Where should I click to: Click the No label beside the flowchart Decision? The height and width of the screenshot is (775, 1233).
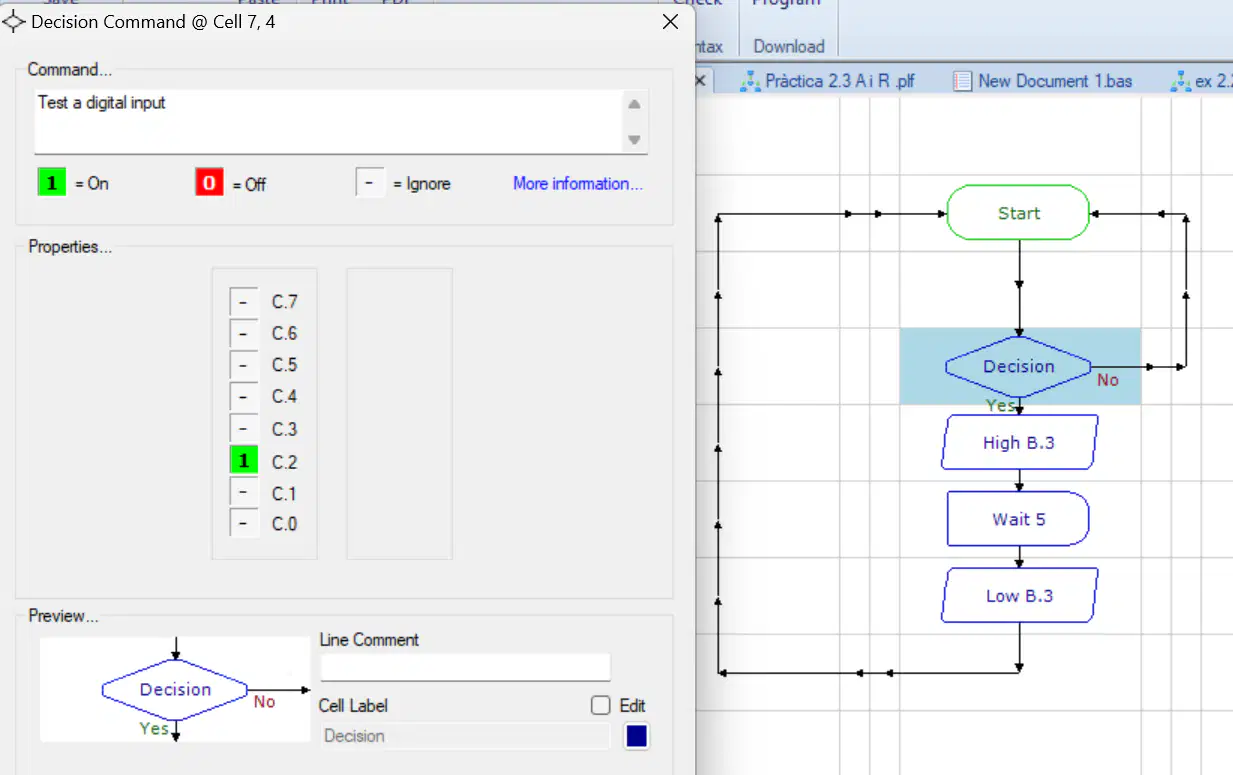(1108, 380)
